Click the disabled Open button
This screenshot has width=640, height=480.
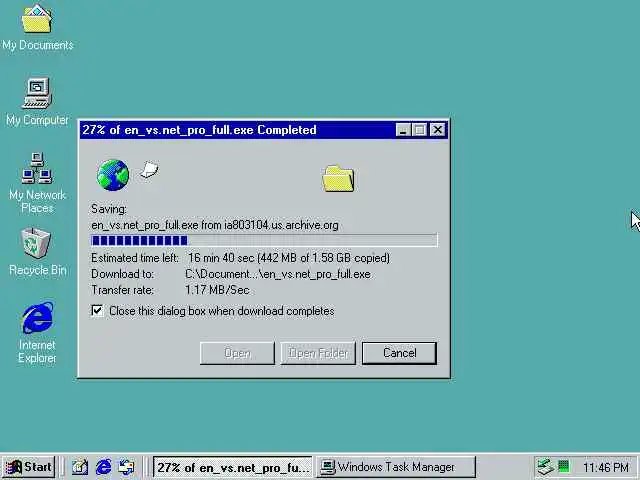237,353
